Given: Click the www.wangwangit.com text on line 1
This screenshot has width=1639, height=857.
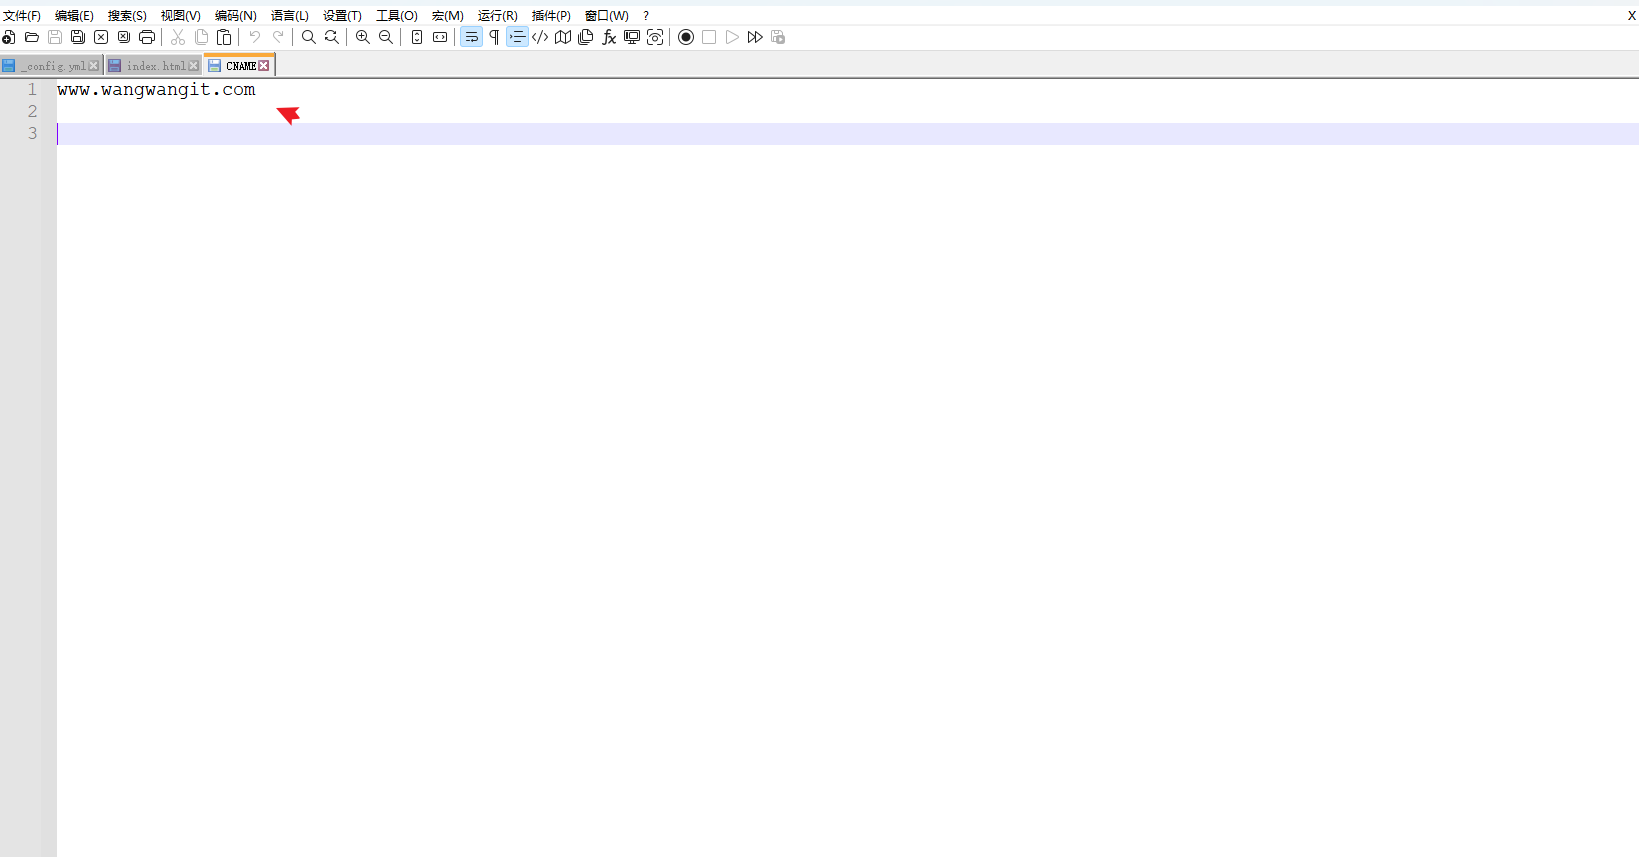Looking at the screenshot, I should pyautogui.click(x=156, y=90).
